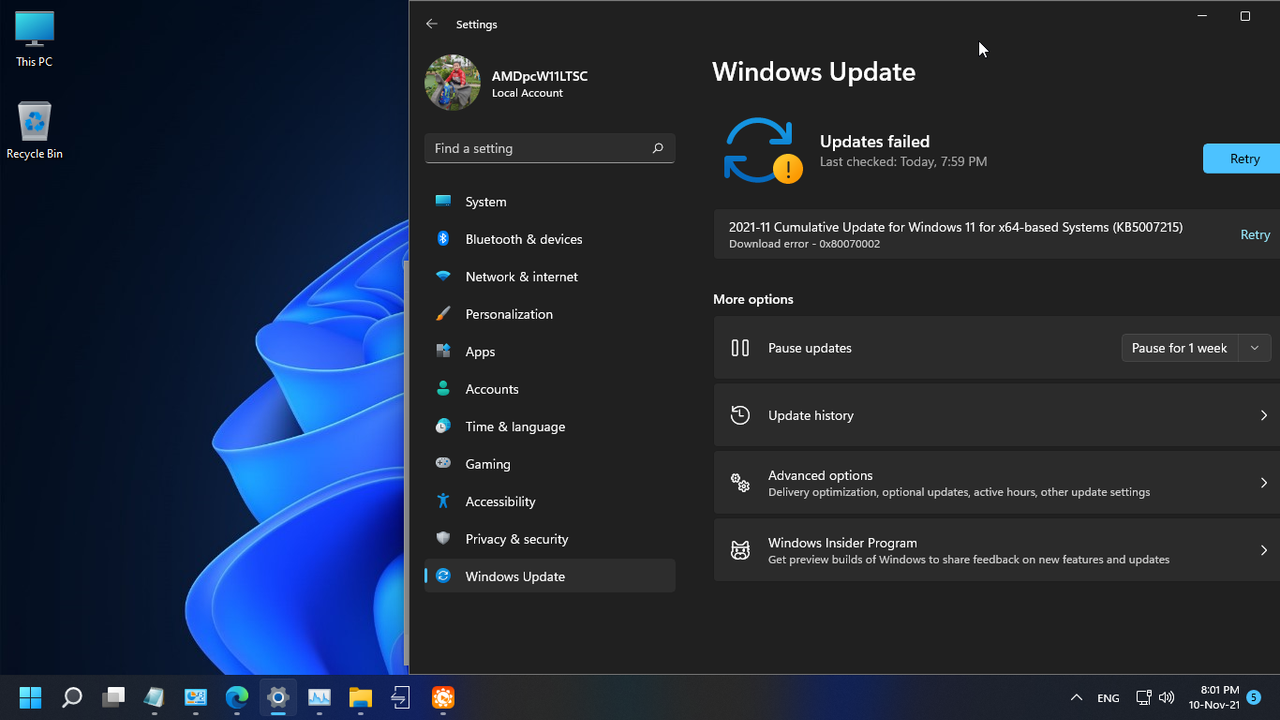The width and height of the screenshot is (1280, 720).
Task: Select the Personalization brush icon
Action: click(443, 314)
